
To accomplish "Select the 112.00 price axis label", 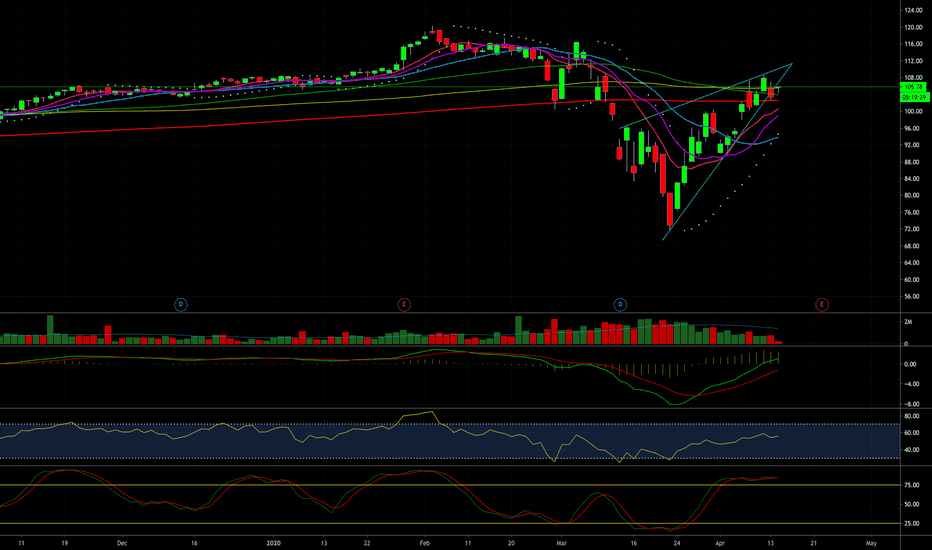I will (913, 61).
